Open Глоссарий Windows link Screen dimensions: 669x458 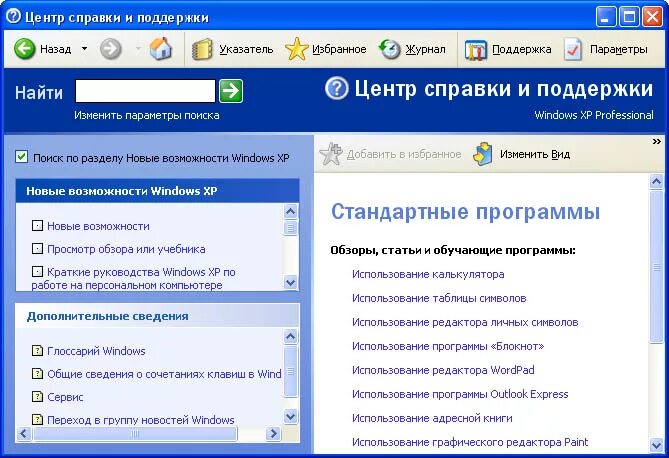click(x=96, y=351)
